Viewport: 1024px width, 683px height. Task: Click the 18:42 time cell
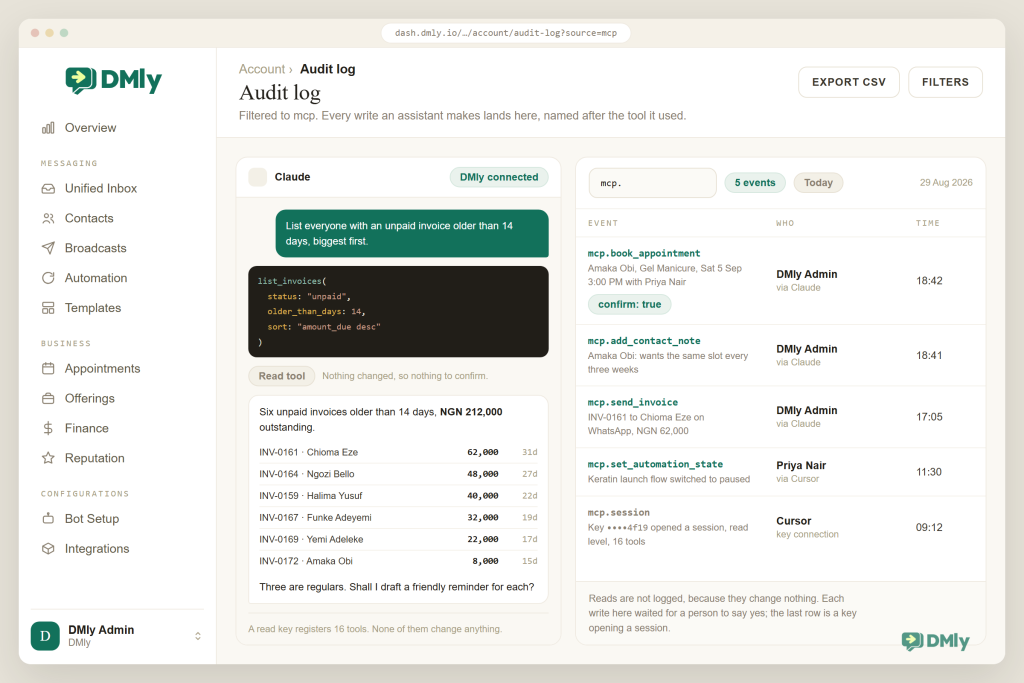[x=929, y=281]
